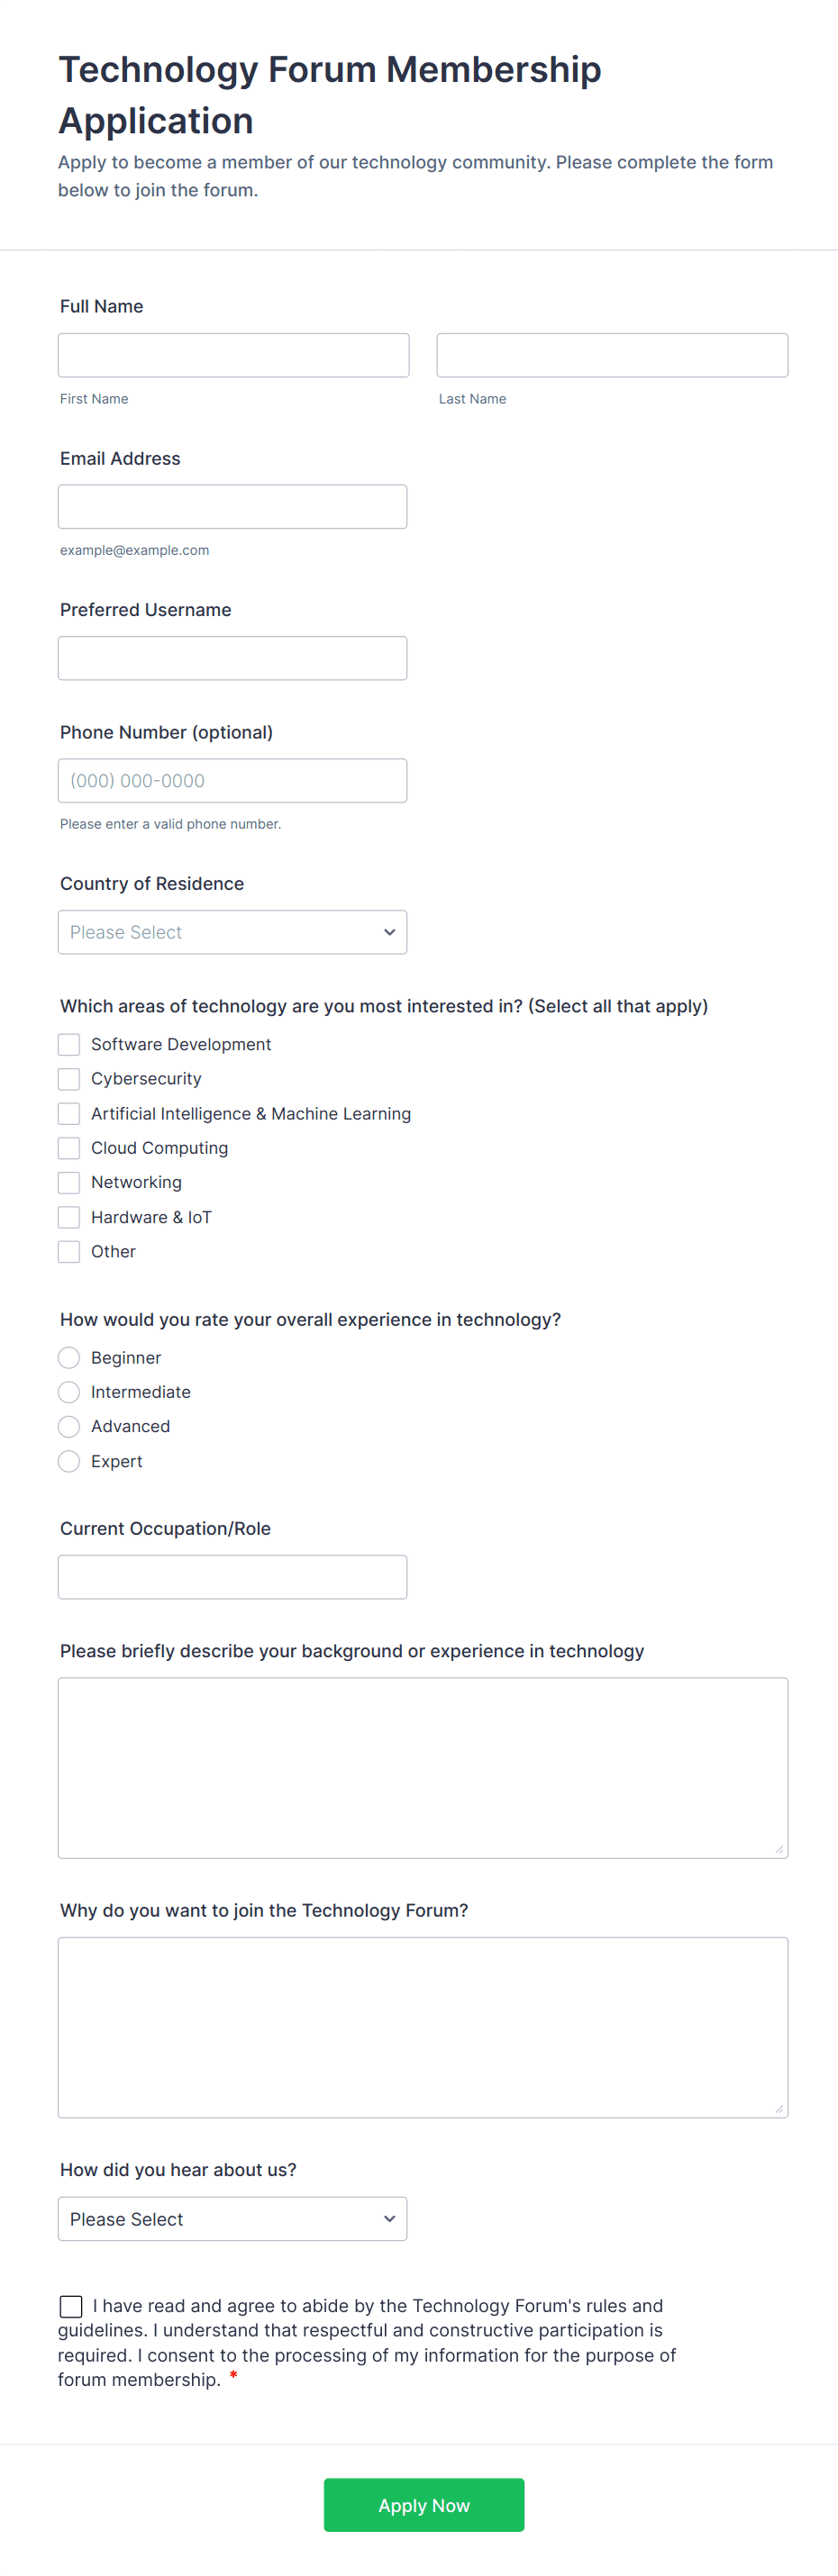This screenshot has height=2576, width=838.
Task: Select Intermediate experience level
Action: 69,1392
